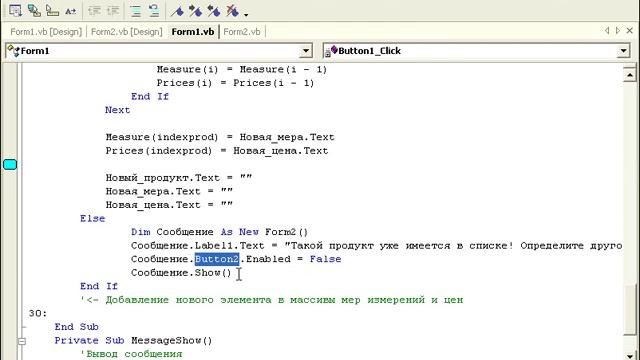The width and height of the screenshot is (640, 360).
Task: Switch to Form2.vb [Design] tab
Action: tap(127, 32)
